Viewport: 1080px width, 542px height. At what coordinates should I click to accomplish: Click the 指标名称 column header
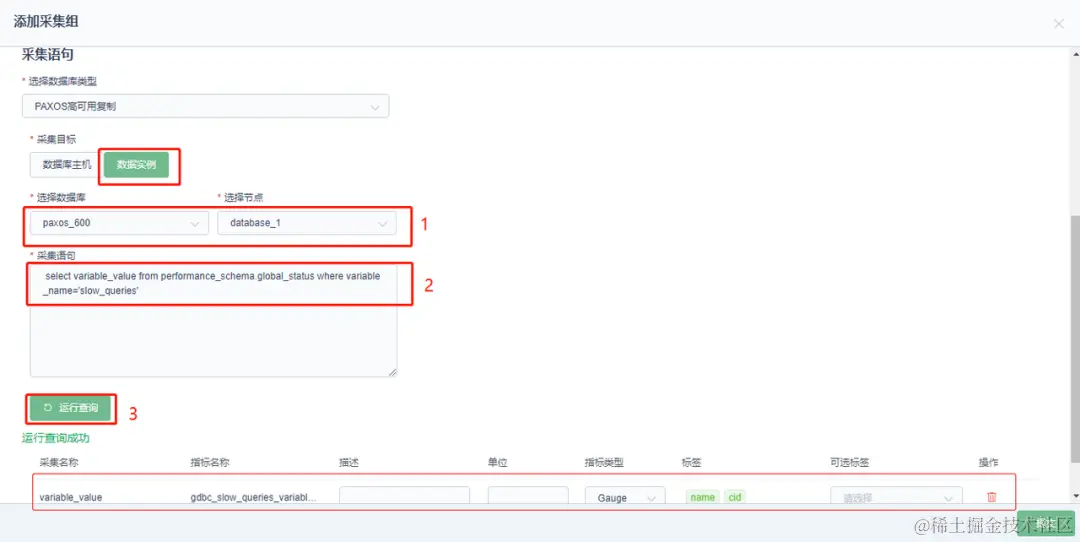pos(210,463)
